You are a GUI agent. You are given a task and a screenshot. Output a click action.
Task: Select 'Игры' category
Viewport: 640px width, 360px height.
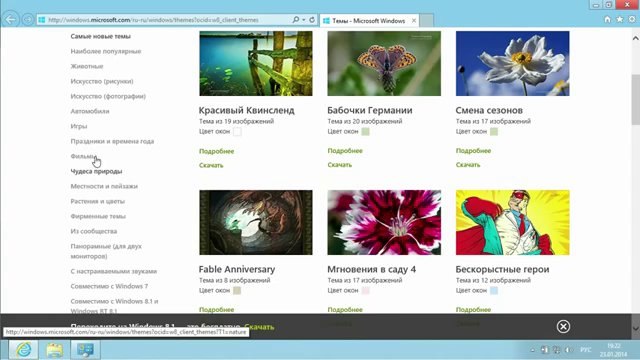(x=79, y=126)
